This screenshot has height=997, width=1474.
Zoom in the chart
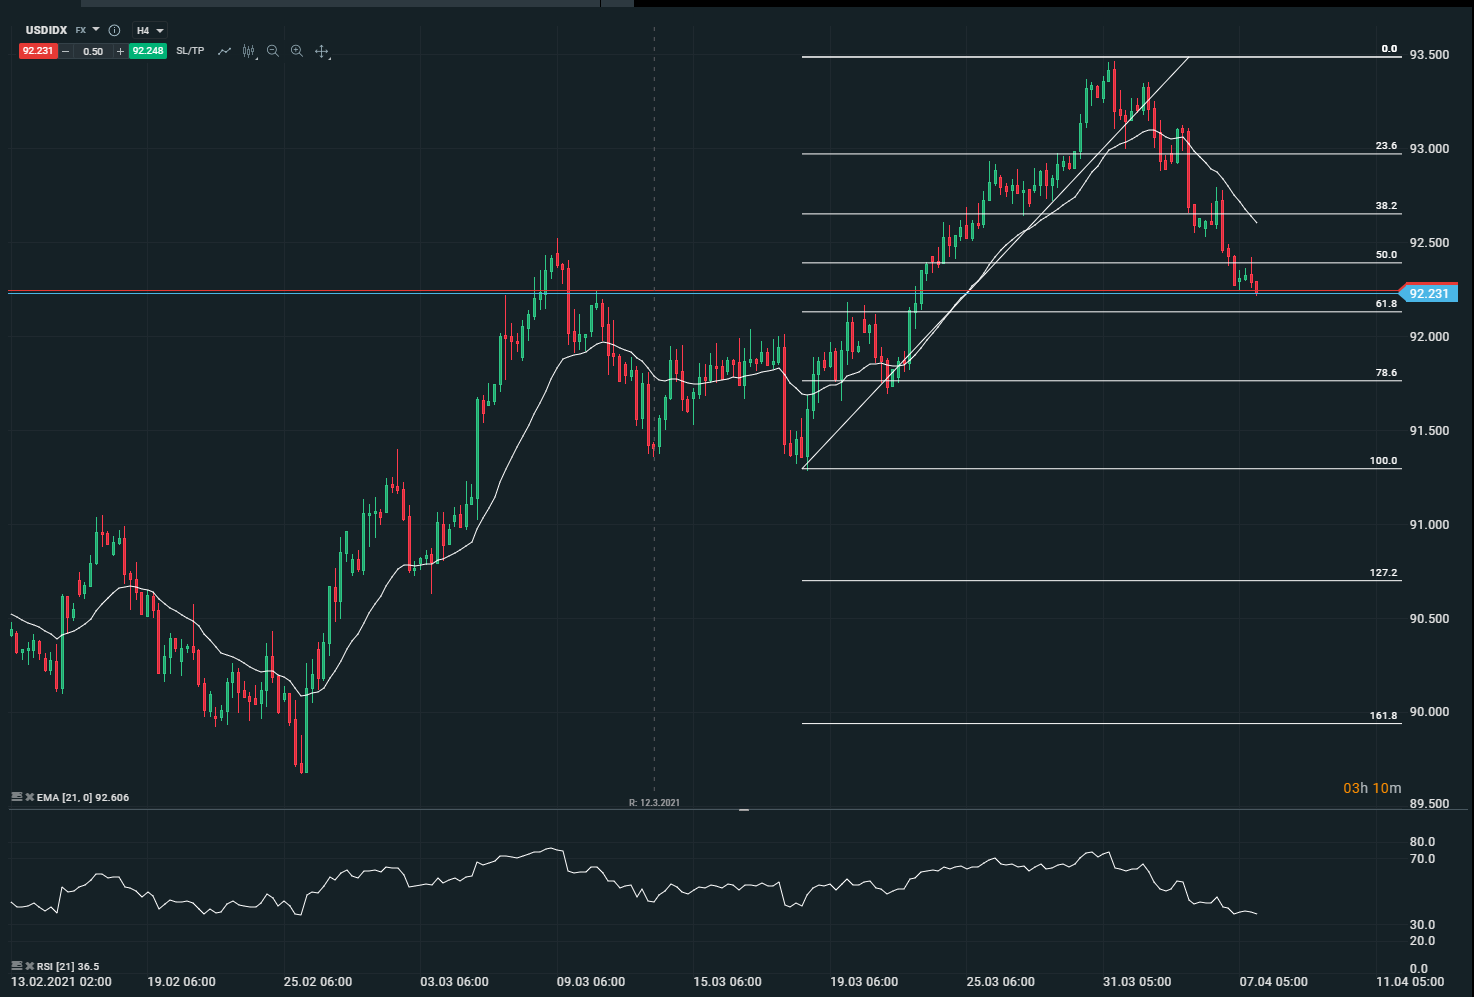[x=297, y=51]
